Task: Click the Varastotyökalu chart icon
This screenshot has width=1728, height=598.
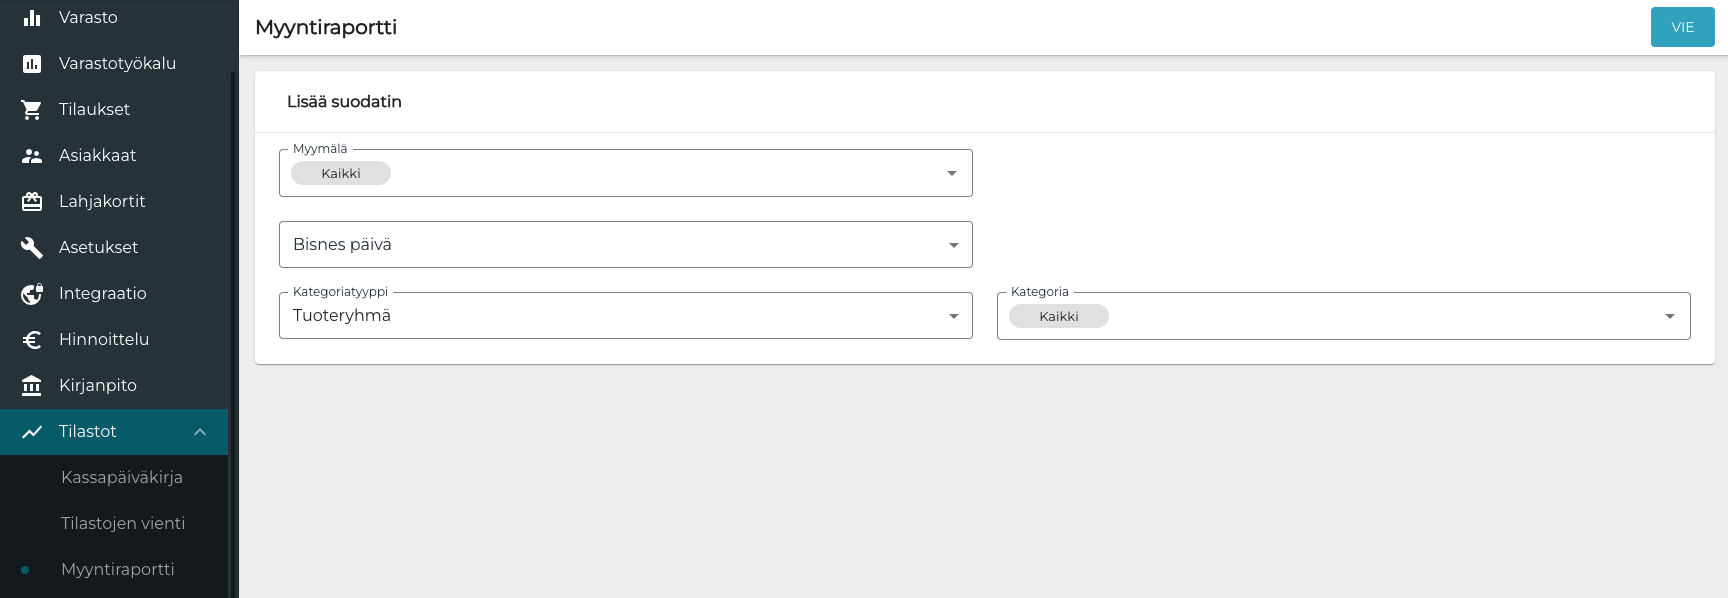Action: 32,64
